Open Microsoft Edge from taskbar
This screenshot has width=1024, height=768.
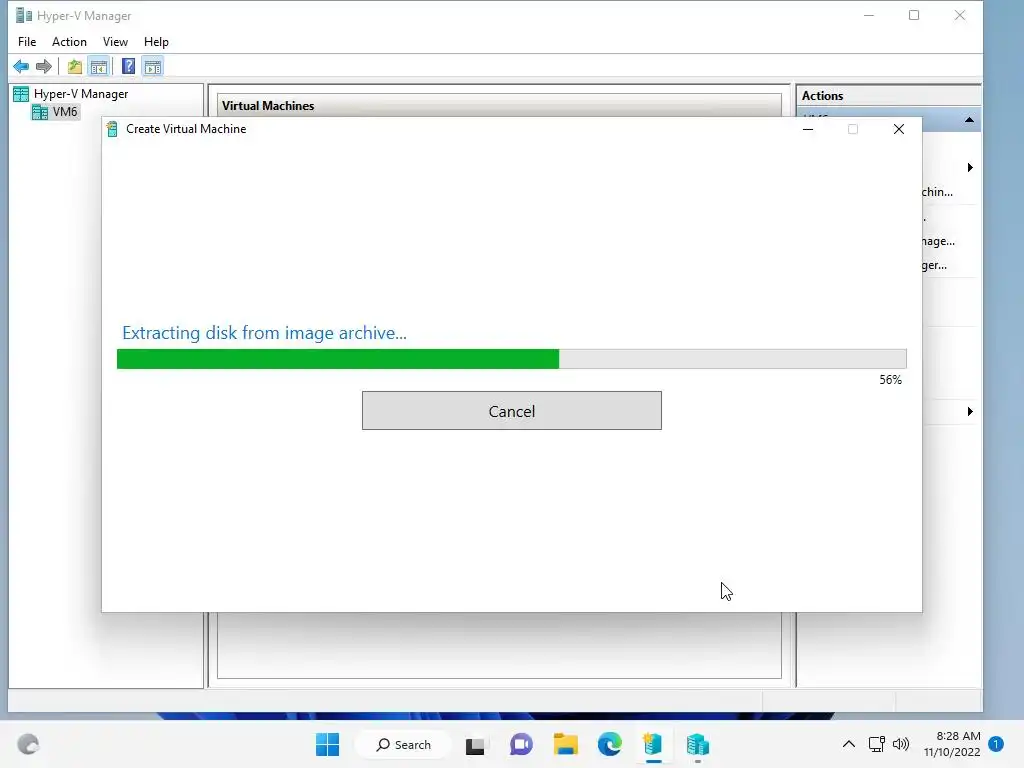(x=610, y=744)
